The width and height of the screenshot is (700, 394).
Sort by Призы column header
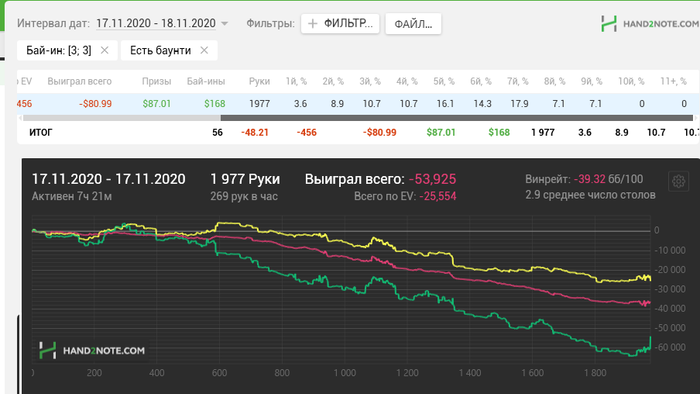156,81
